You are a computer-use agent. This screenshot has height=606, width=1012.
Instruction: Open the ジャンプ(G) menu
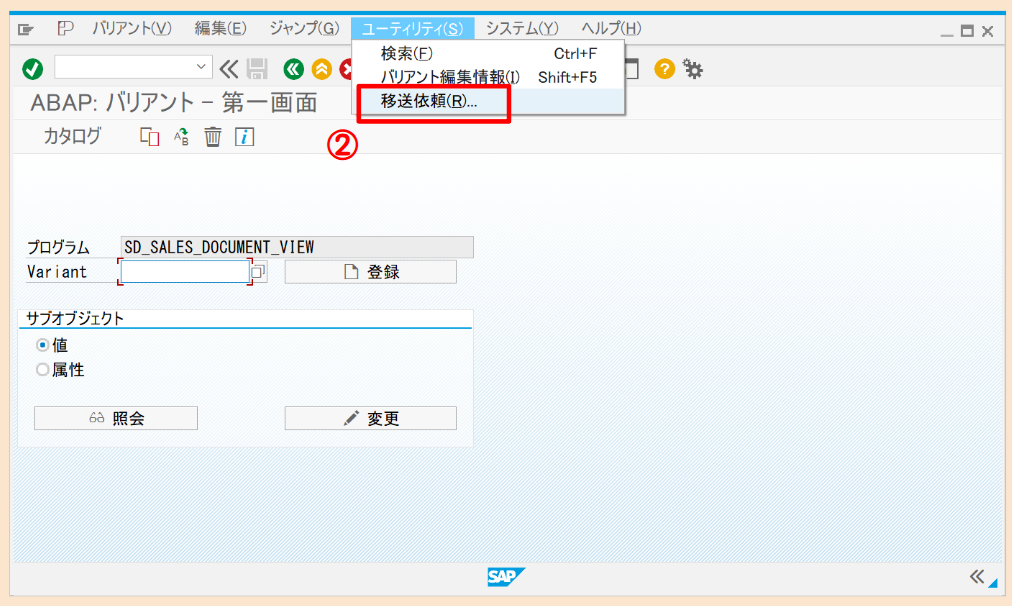pos(304,28)
